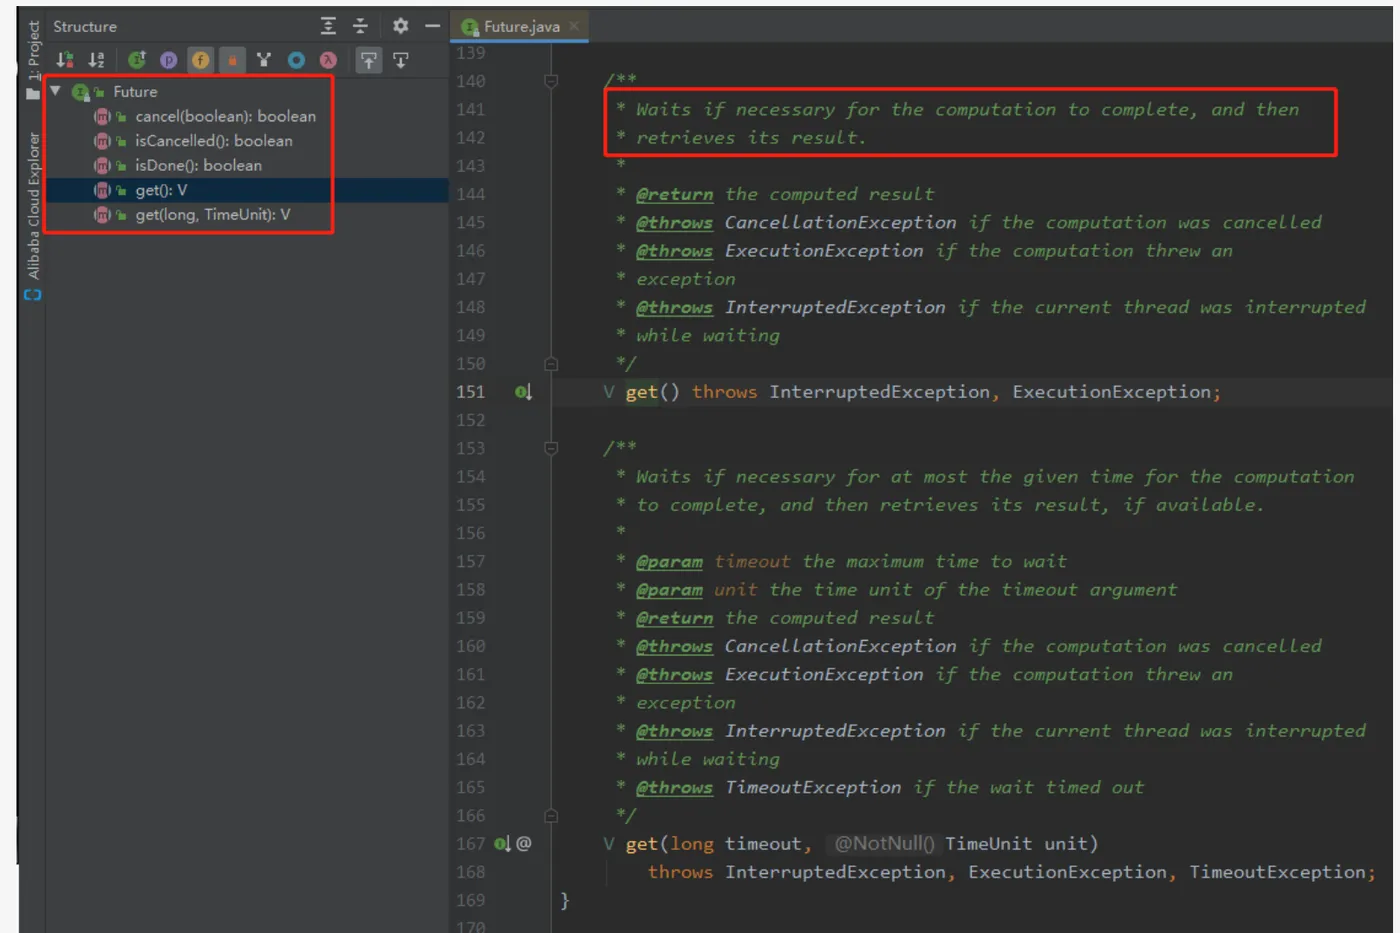Click line number 151 in gutter
Image resolution: width=1400 pixels, height=933 pixels.
tap(470, 392)
